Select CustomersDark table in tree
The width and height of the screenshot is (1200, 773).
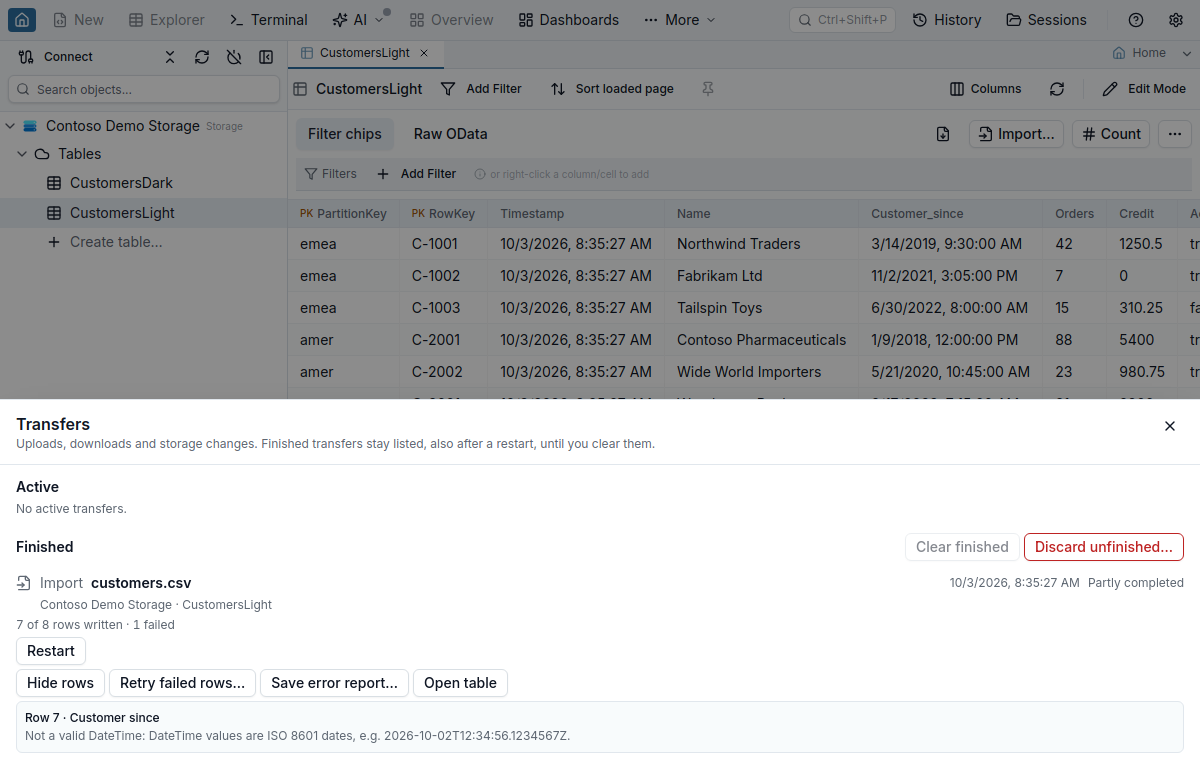[121, 183]
